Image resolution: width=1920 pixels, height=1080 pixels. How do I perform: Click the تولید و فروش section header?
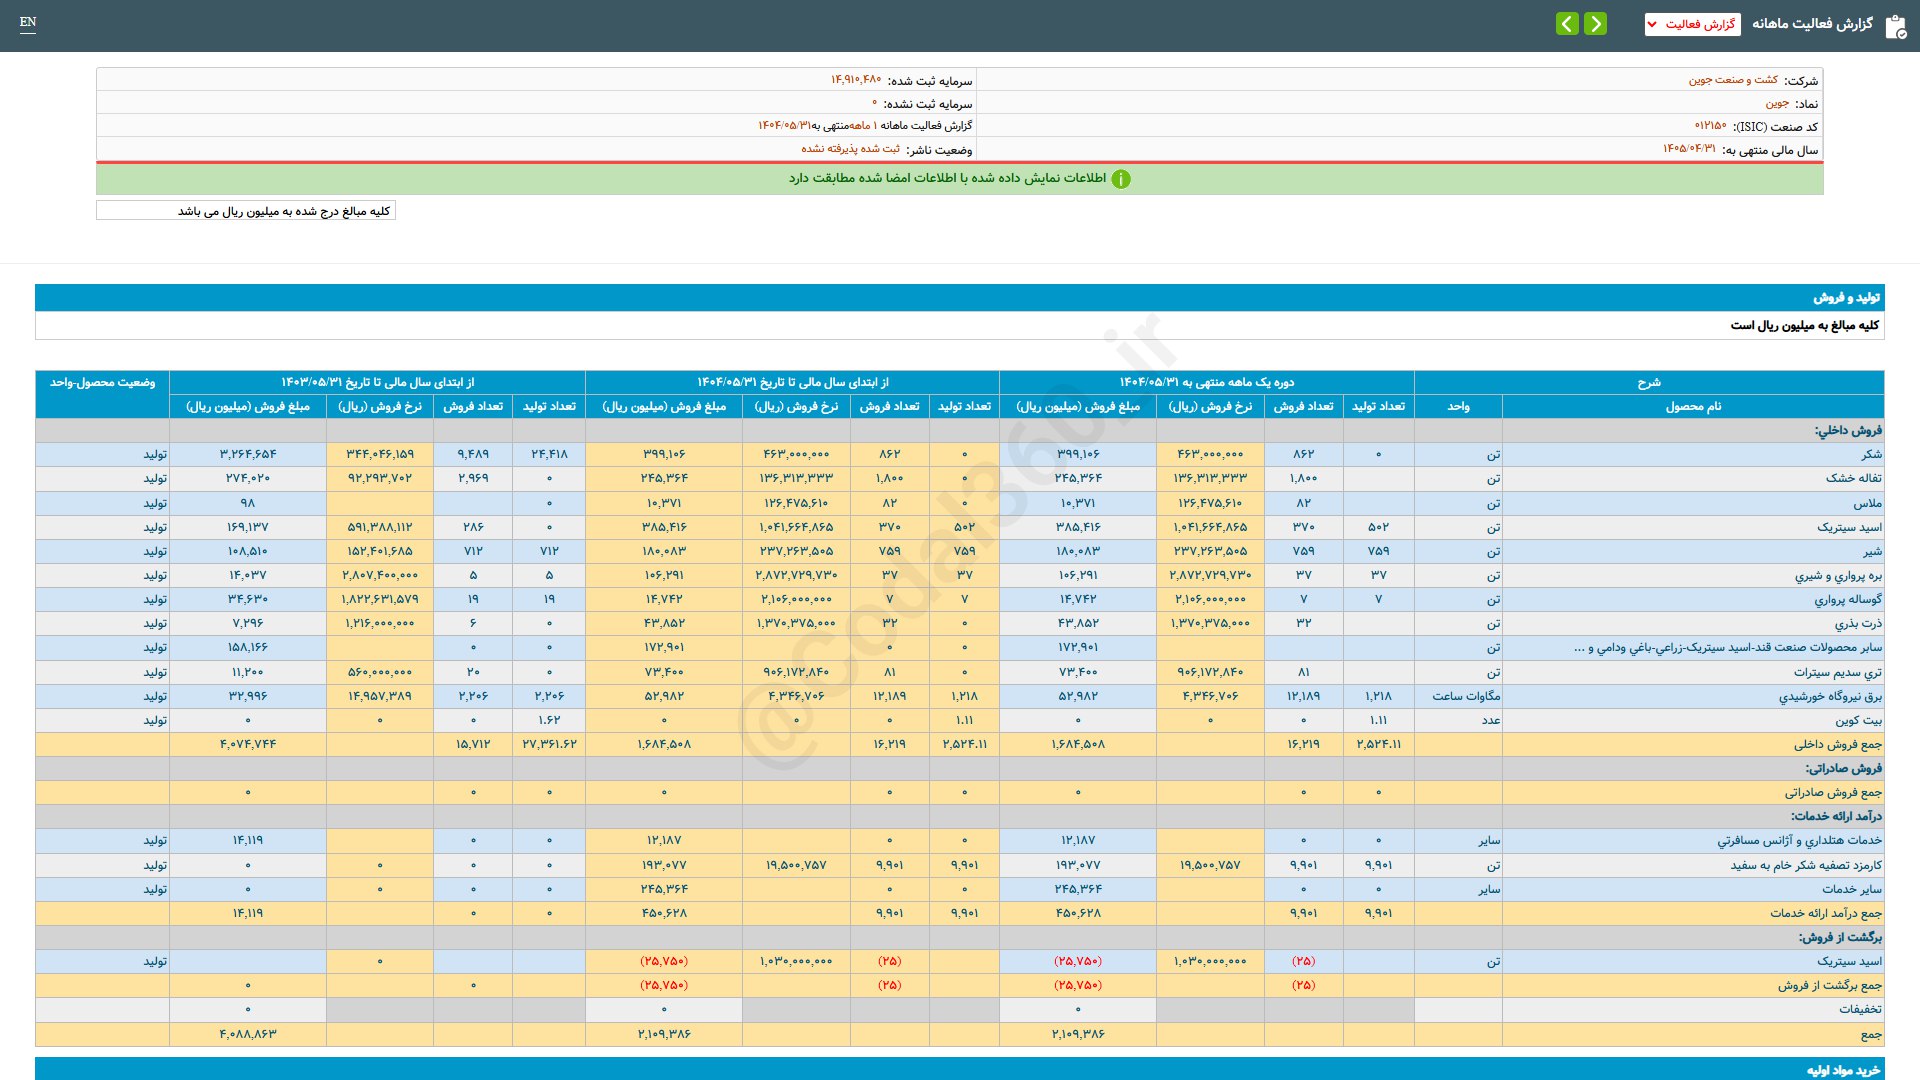(x=1846, y=298)
